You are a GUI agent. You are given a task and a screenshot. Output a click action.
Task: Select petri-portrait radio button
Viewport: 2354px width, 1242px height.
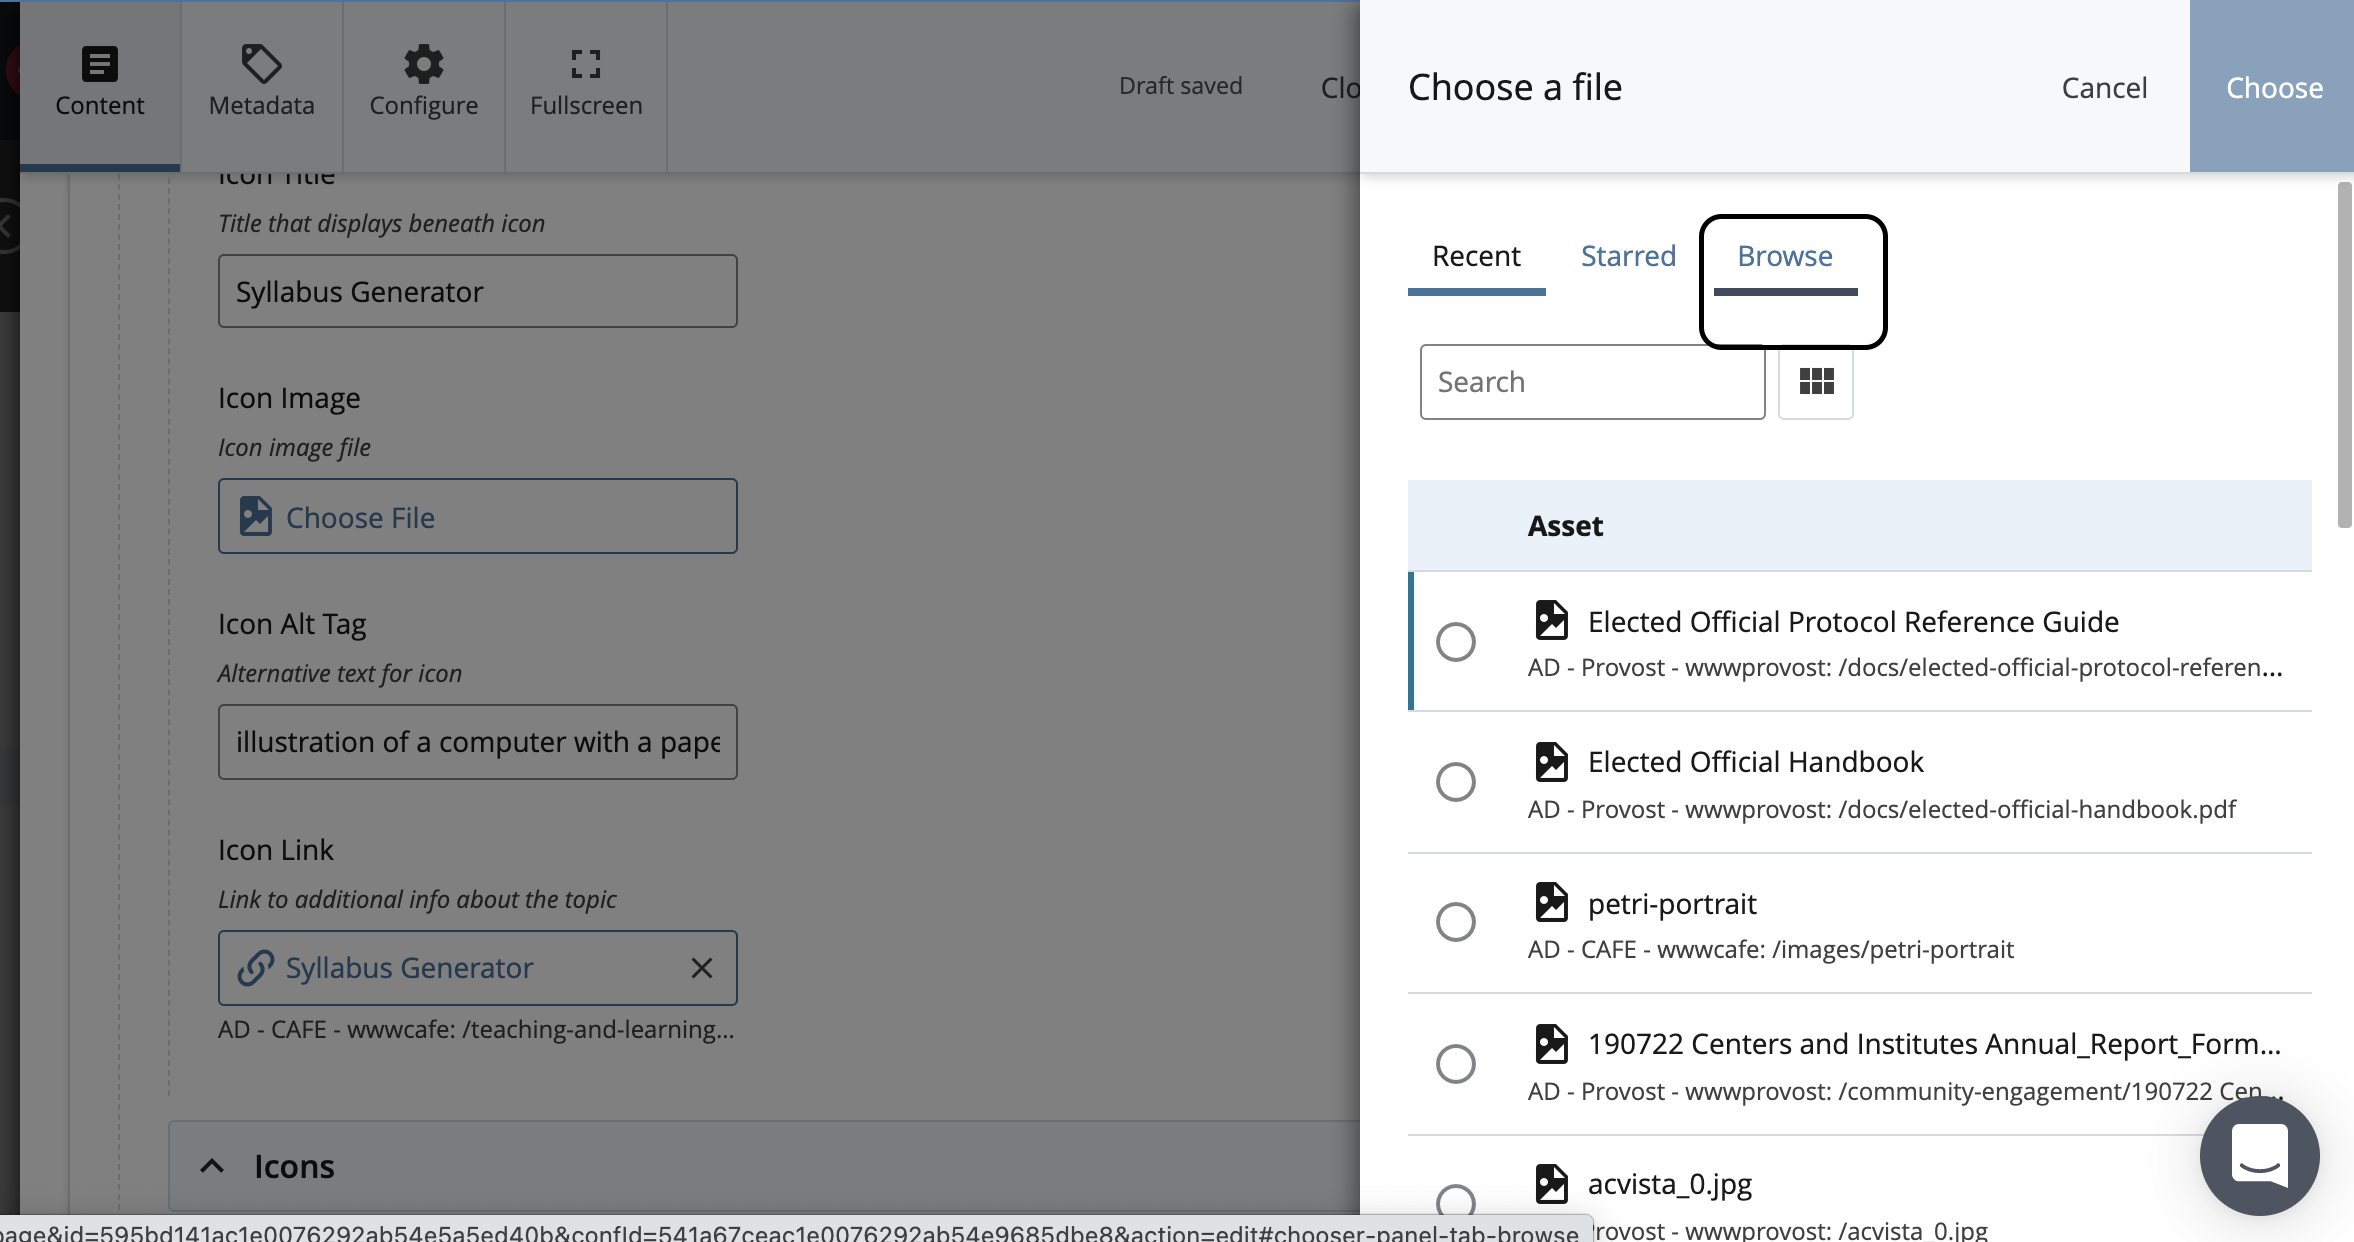coord(1455,922)
